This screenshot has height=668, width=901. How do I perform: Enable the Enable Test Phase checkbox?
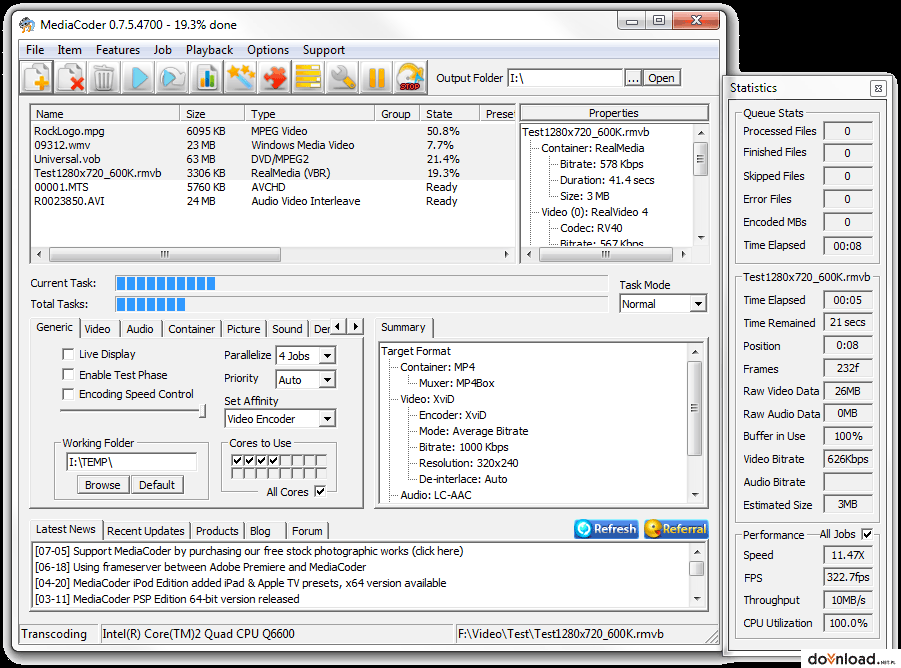(68, 374)
